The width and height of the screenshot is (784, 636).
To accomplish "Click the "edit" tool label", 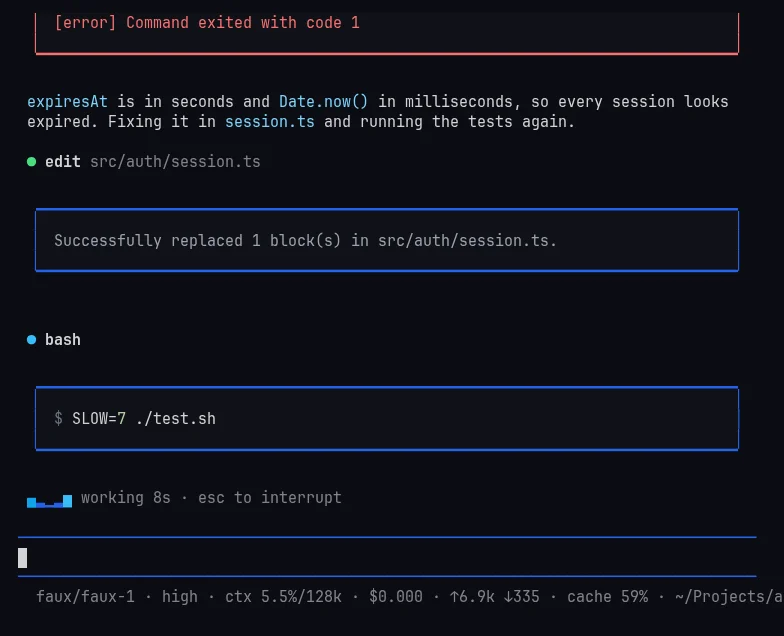I will click(63, 162).
